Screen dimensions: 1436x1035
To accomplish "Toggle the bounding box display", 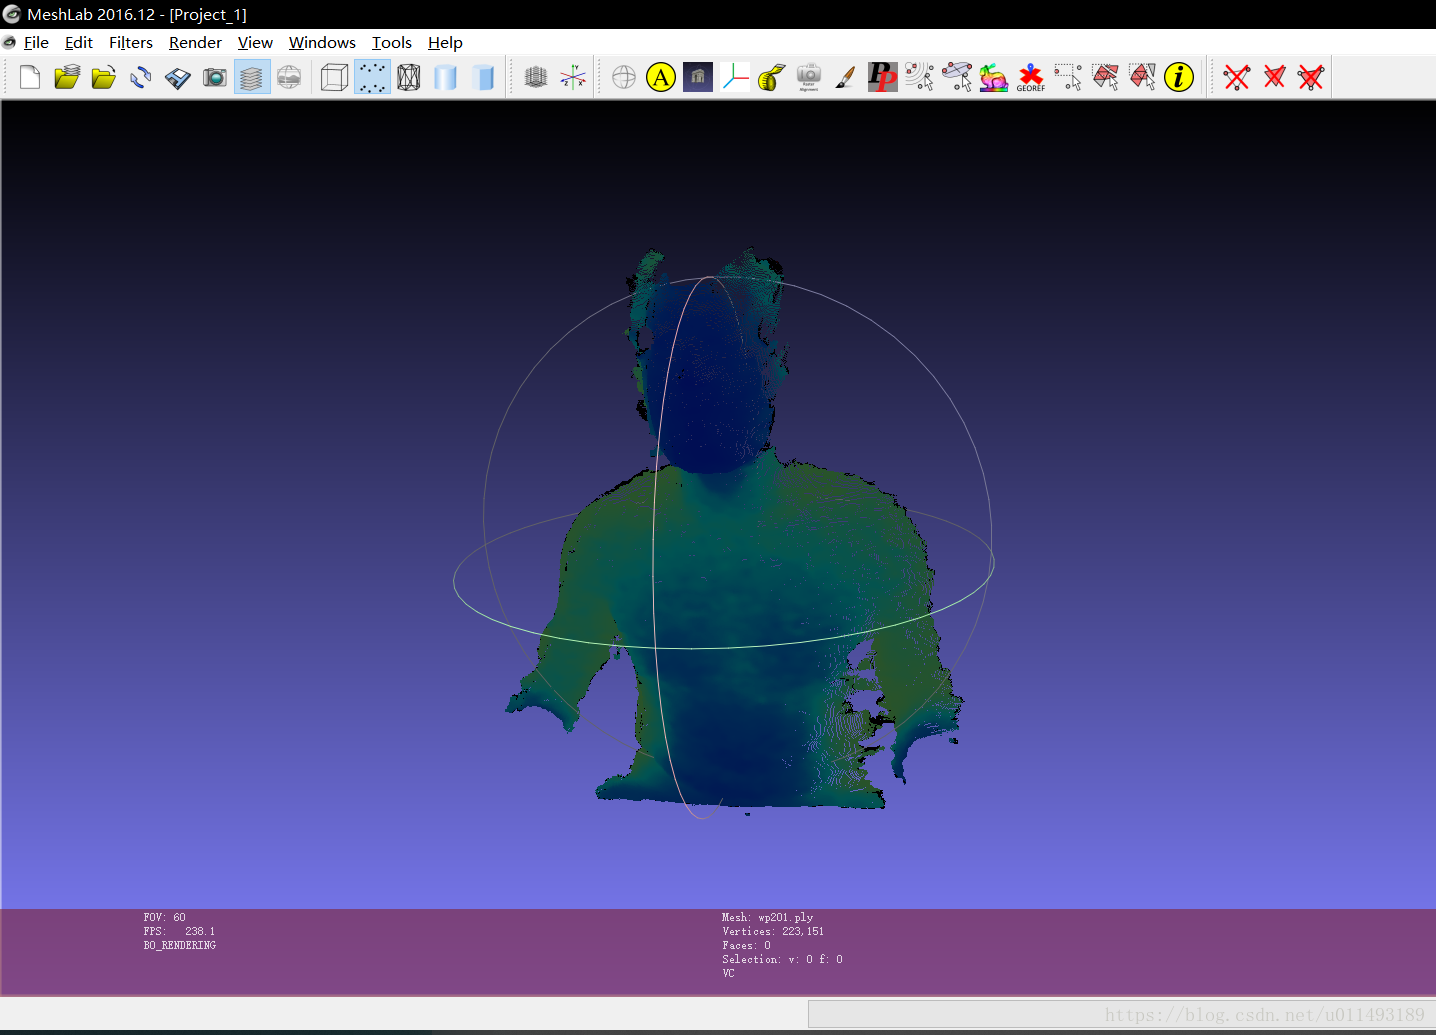I will click(335, 77).
